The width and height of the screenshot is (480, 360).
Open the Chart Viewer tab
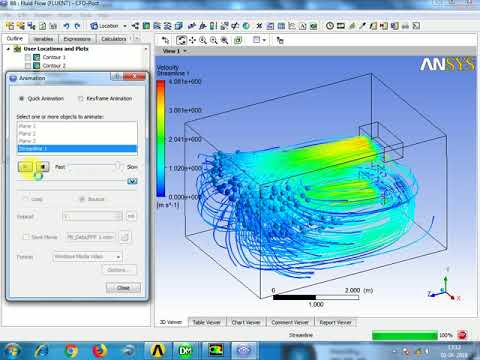click(246, 322)
